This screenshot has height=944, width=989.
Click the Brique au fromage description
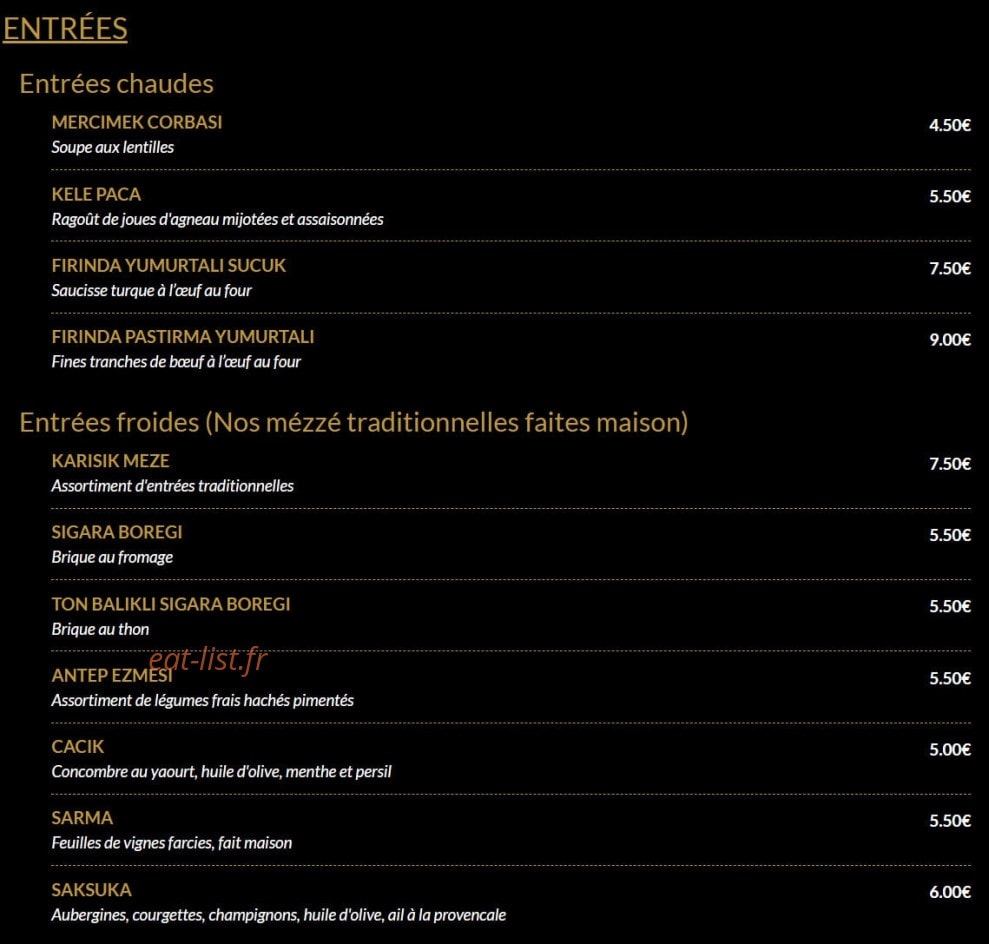(112, 557)
